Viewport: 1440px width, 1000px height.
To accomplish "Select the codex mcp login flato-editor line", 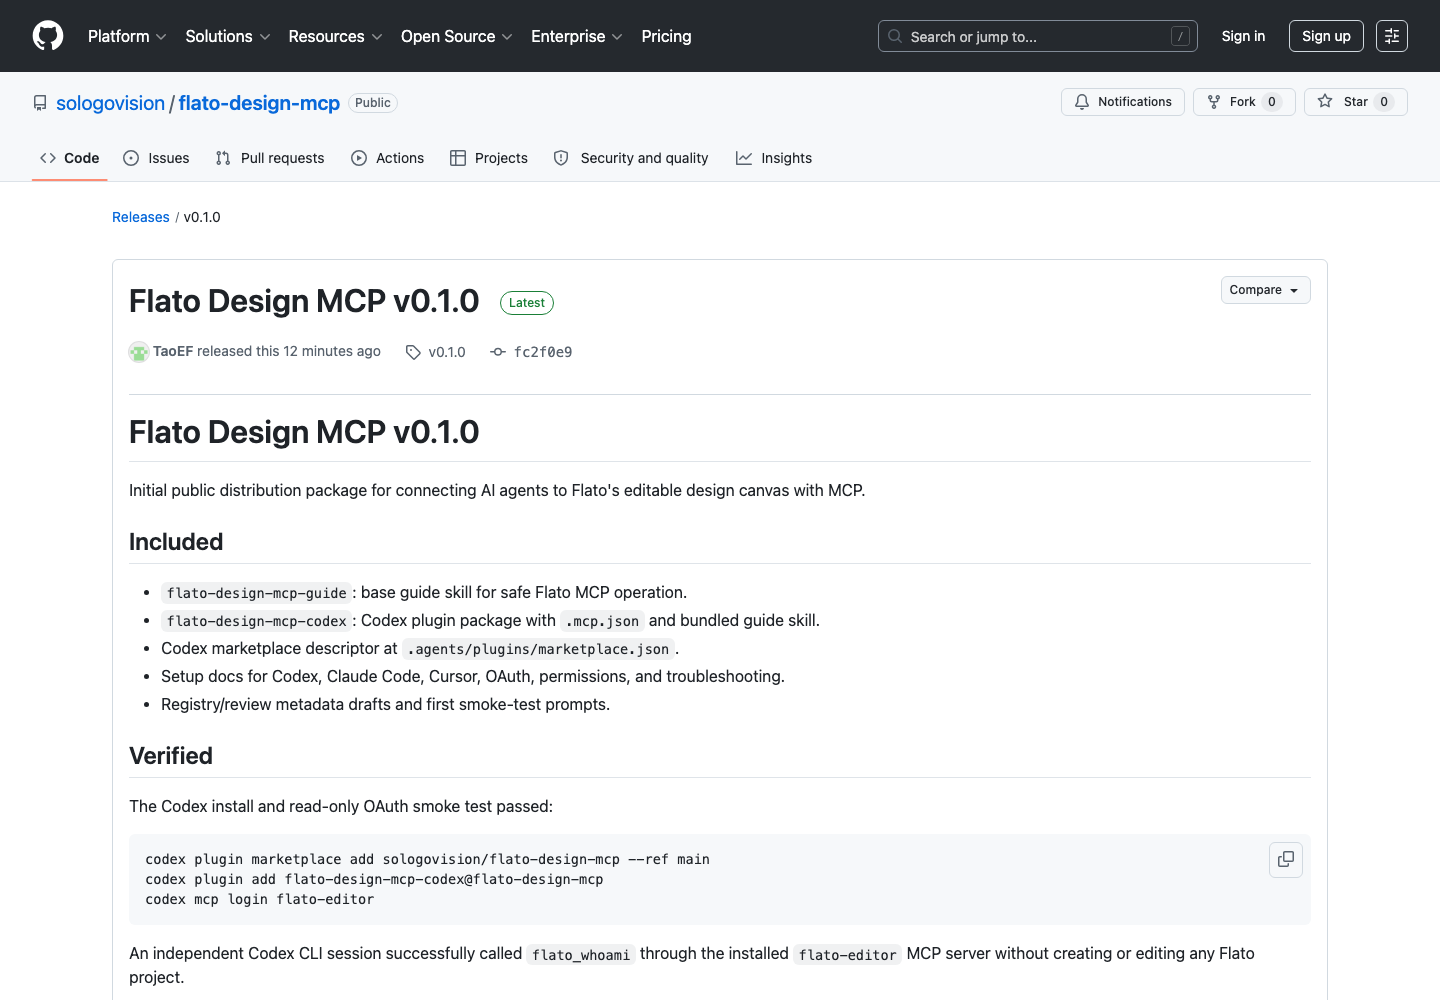I will (x=260, y=899).
